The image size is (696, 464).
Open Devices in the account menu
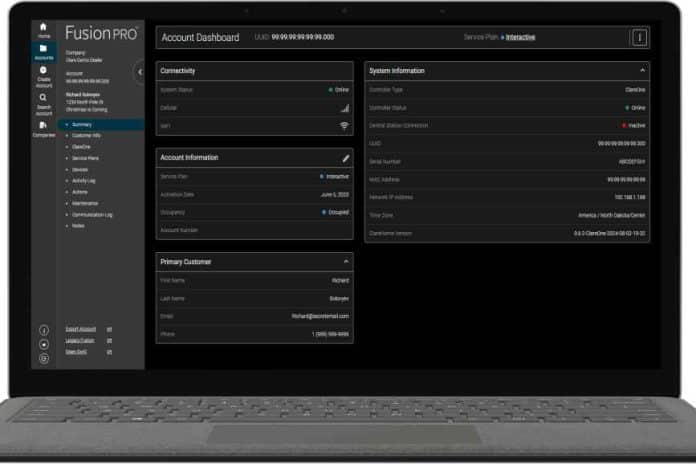tap(80, 170)
